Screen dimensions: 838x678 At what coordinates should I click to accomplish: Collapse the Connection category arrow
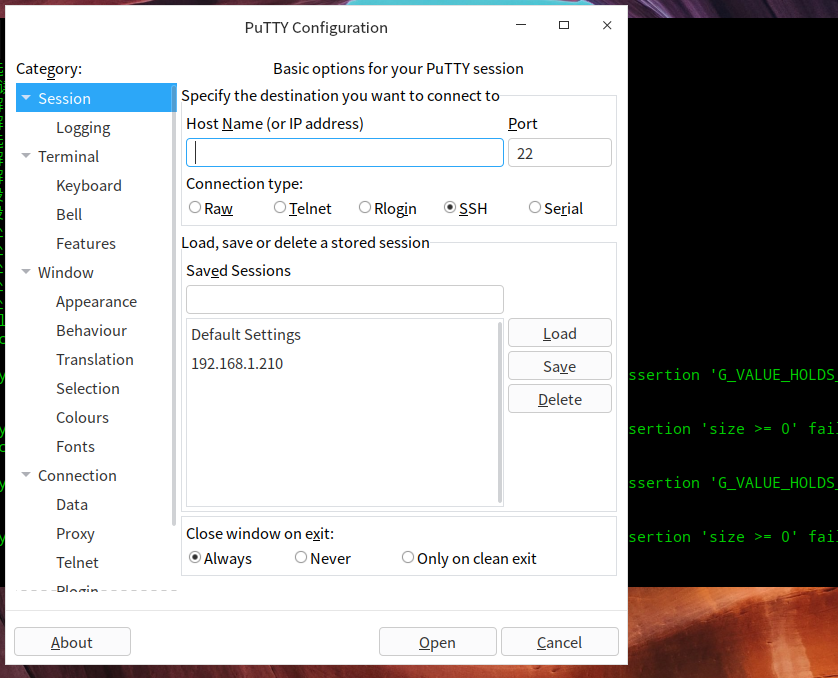coord(26,475)
